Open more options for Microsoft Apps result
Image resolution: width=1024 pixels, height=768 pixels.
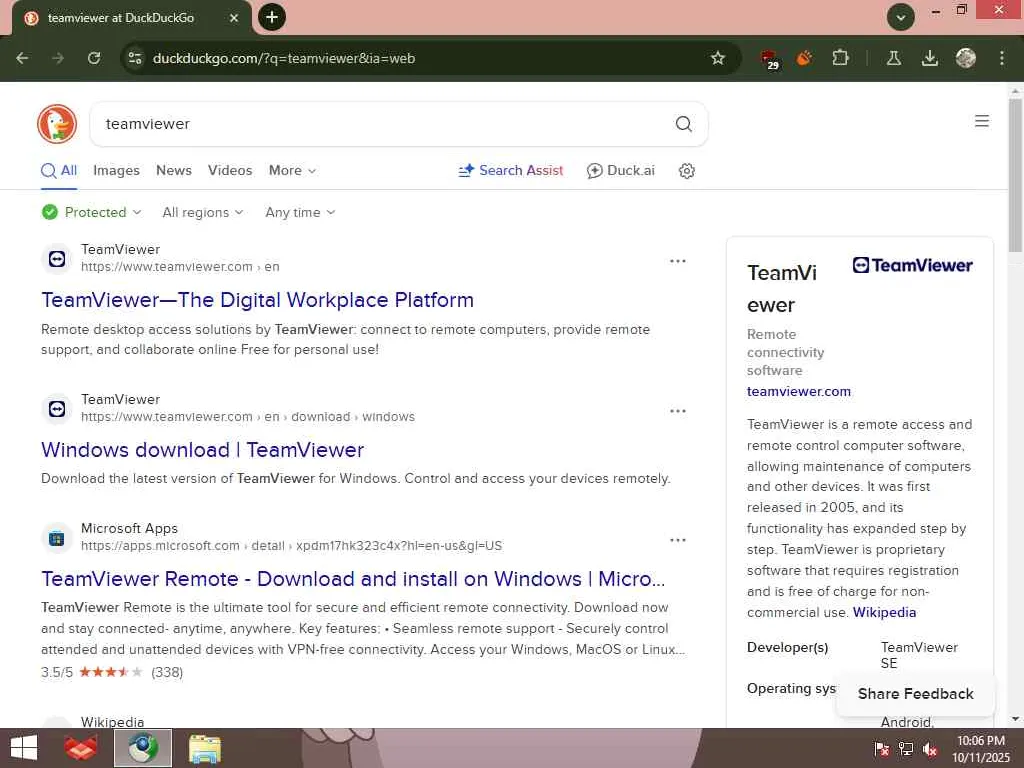678,540
